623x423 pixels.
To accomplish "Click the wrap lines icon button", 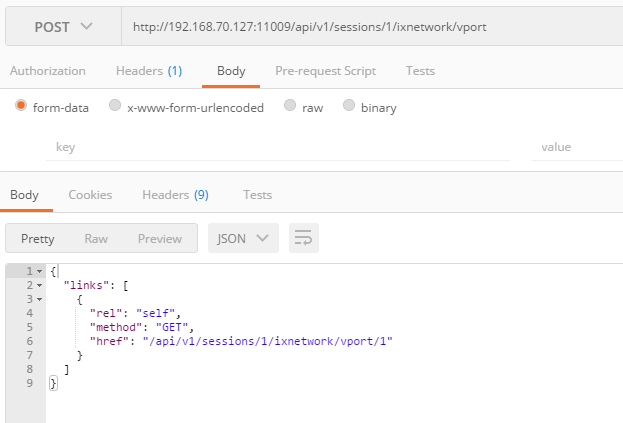I will 304,238.
